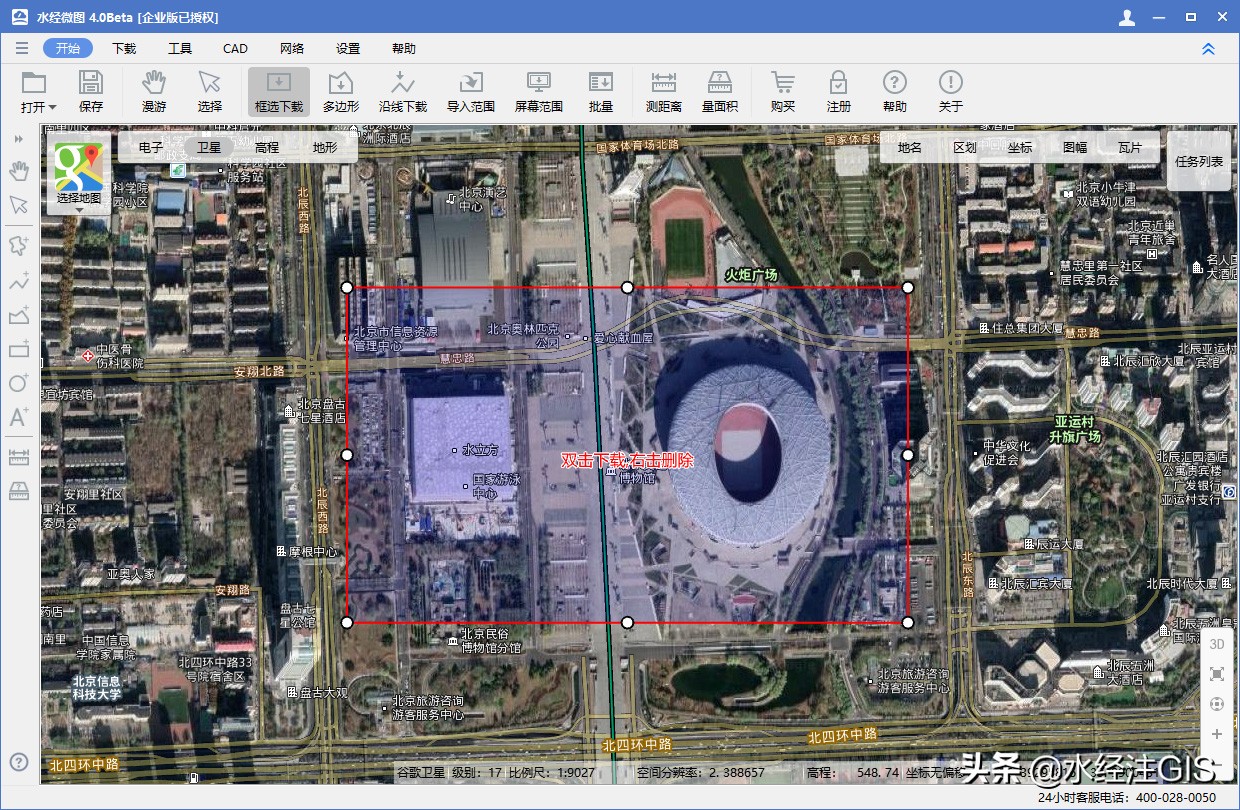Expand the left sidebar with the double arrow
Image resolution: width=1240 pixels, height=810 pixels.
(x=19, y=139)
